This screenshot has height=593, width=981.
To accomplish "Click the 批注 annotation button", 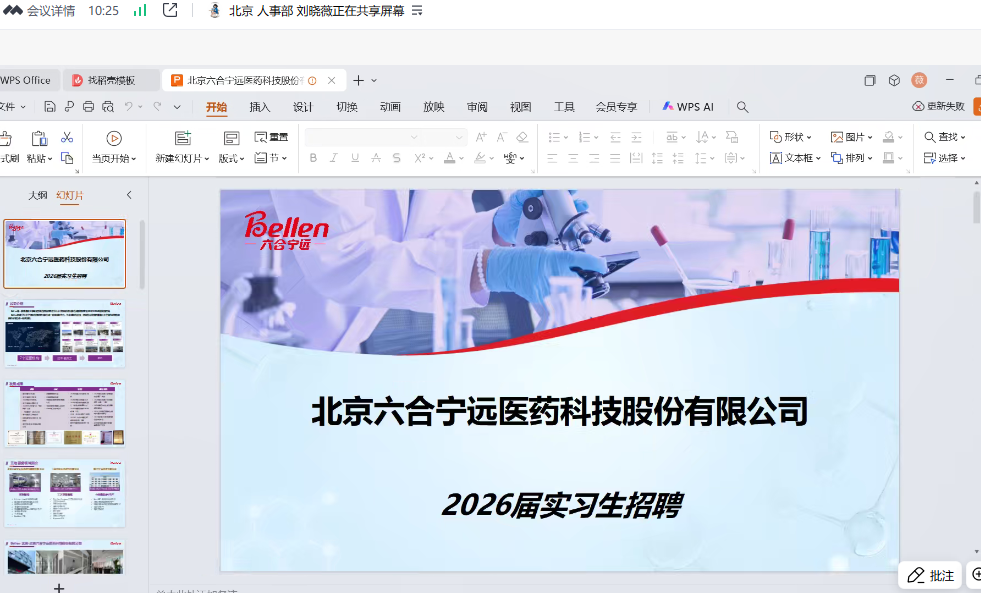I will click(x=930, y=575).
